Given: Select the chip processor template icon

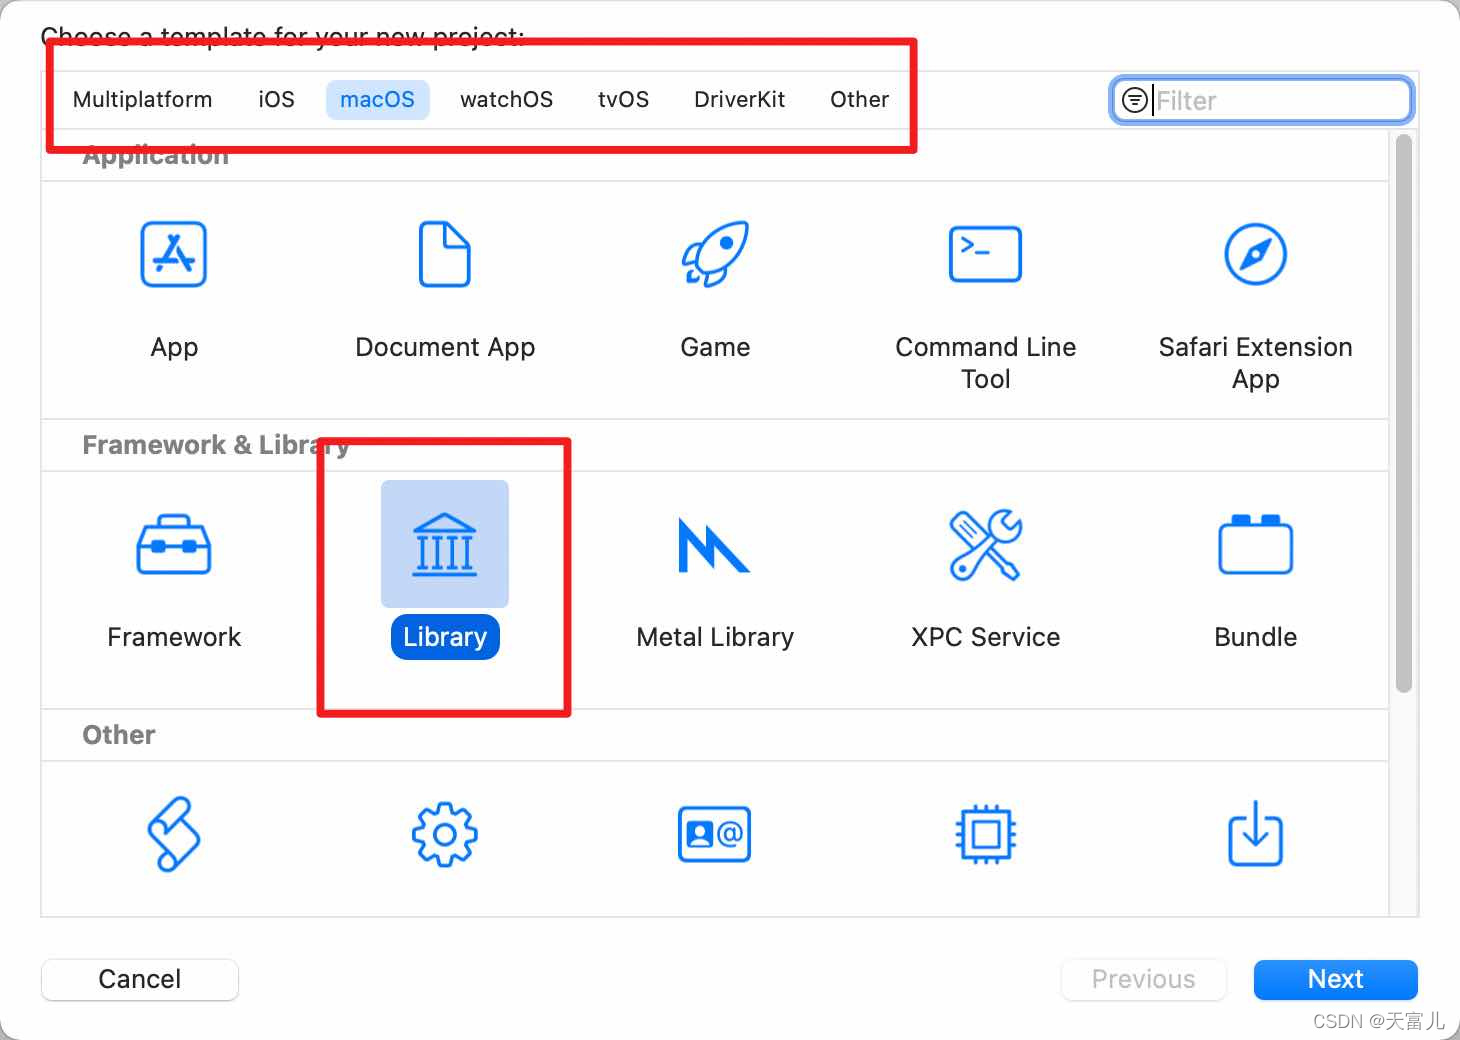Looking at the screenshot, I should [985, 834].
